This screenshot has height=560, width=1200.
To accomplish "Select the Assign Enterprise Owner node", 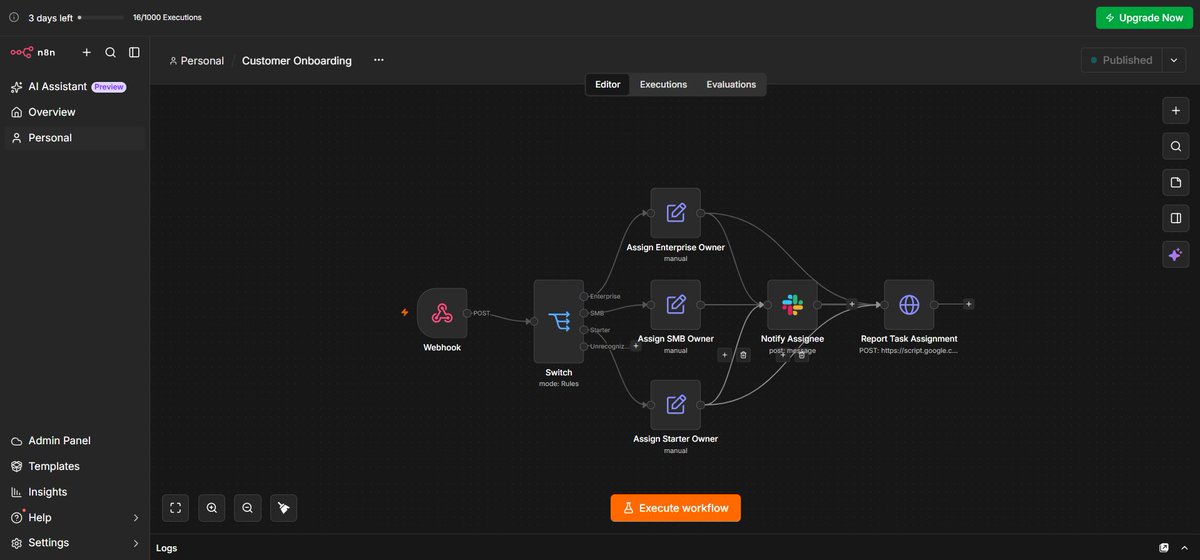I will pyautogui.click(x=676, y=213).
